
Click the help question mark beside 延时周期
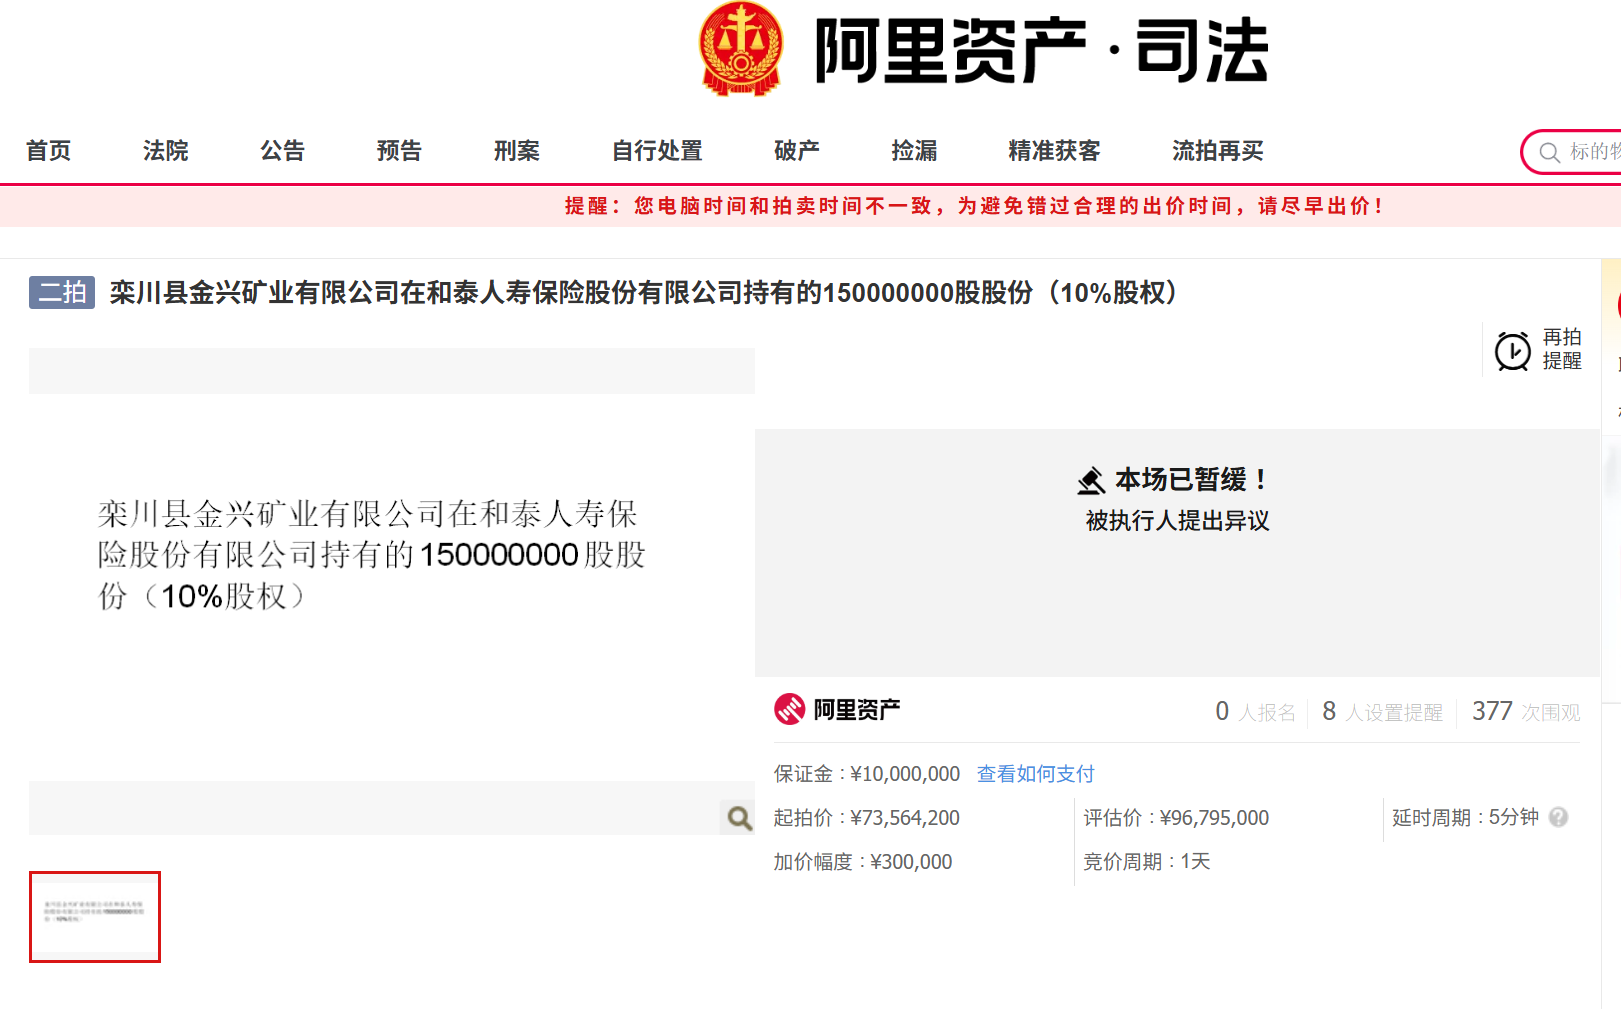click(1558, 817)
